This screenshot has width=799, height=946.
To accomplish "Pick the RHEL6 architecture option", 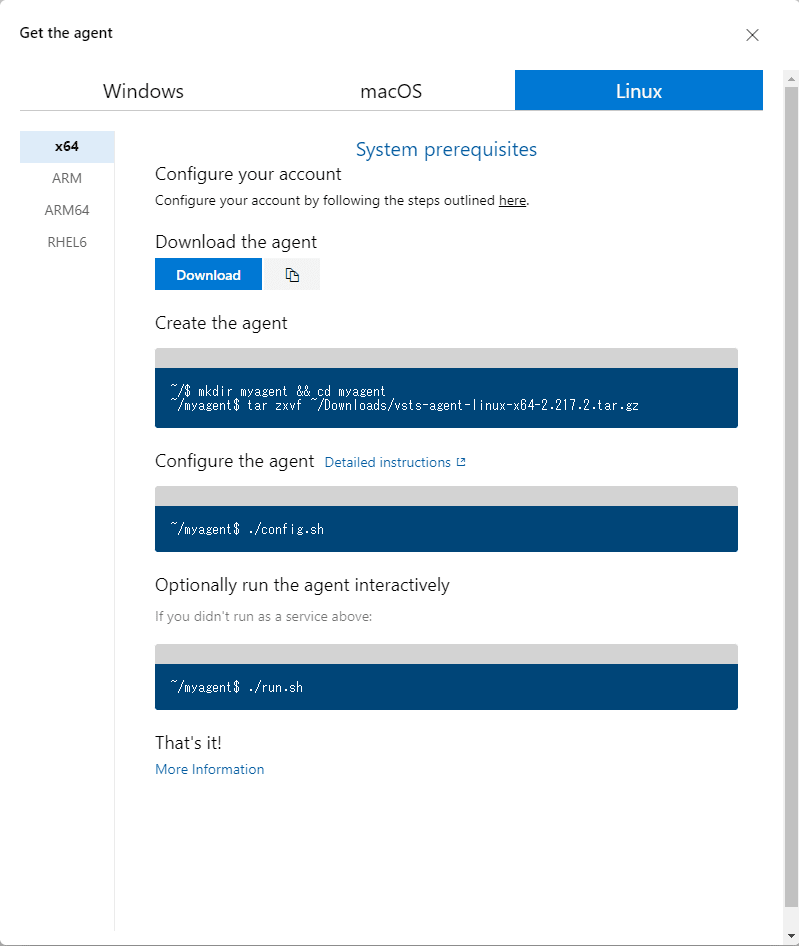I will (67, 242).
